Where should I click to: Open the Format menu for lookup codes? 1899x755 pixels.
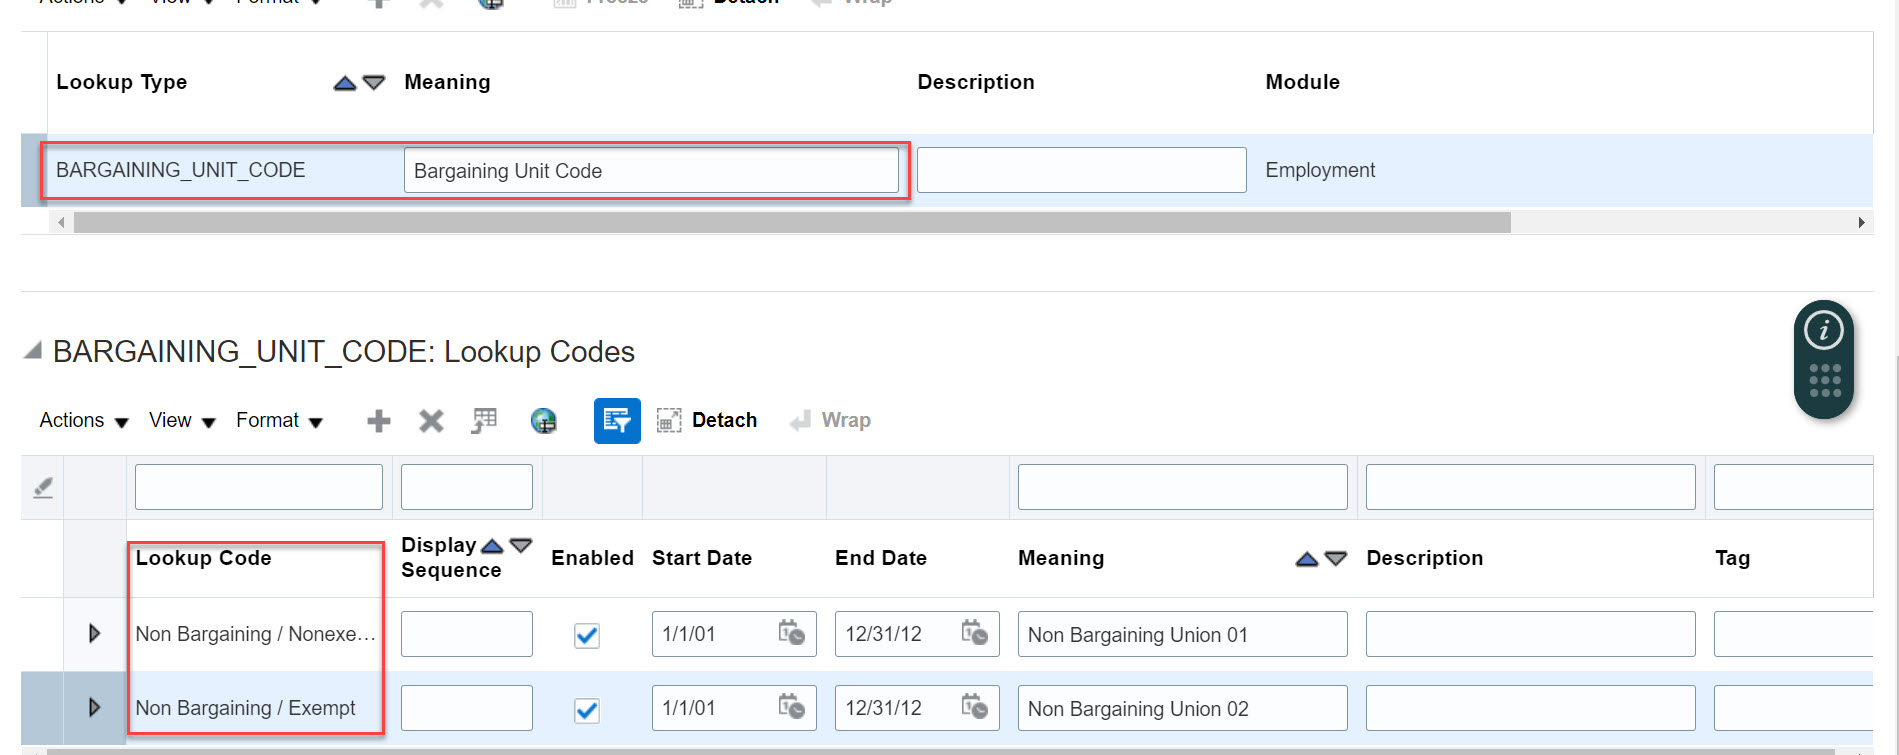(279, 421)
